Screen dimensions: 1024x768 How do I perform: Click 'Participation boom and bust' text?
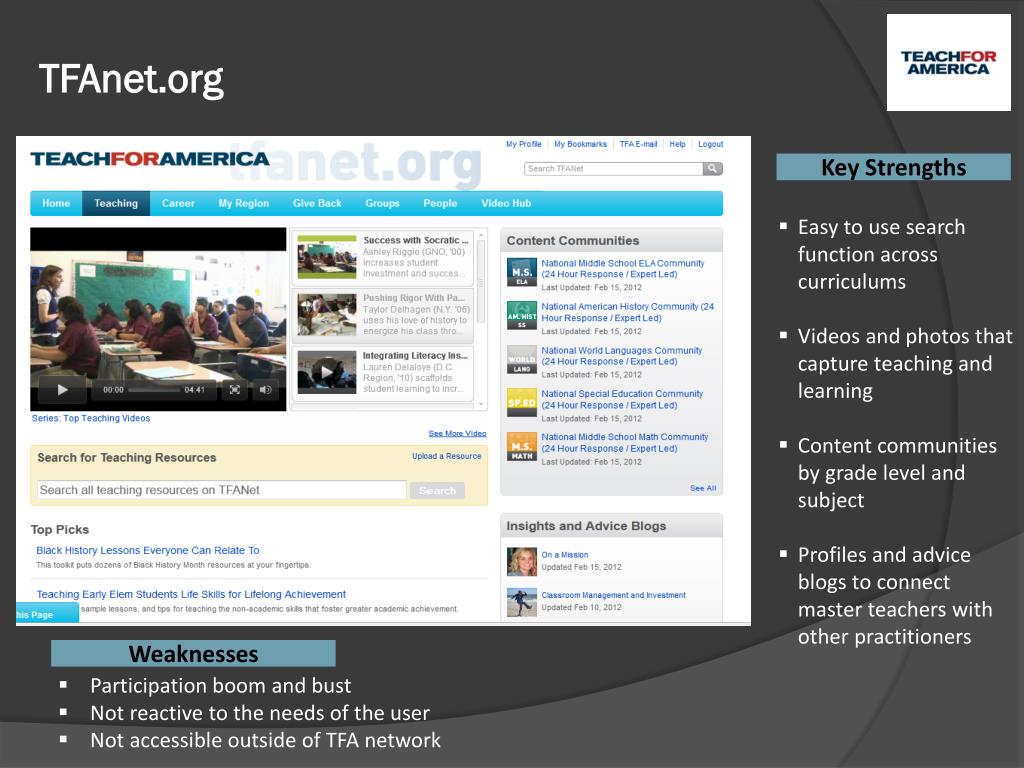(221, 686)
